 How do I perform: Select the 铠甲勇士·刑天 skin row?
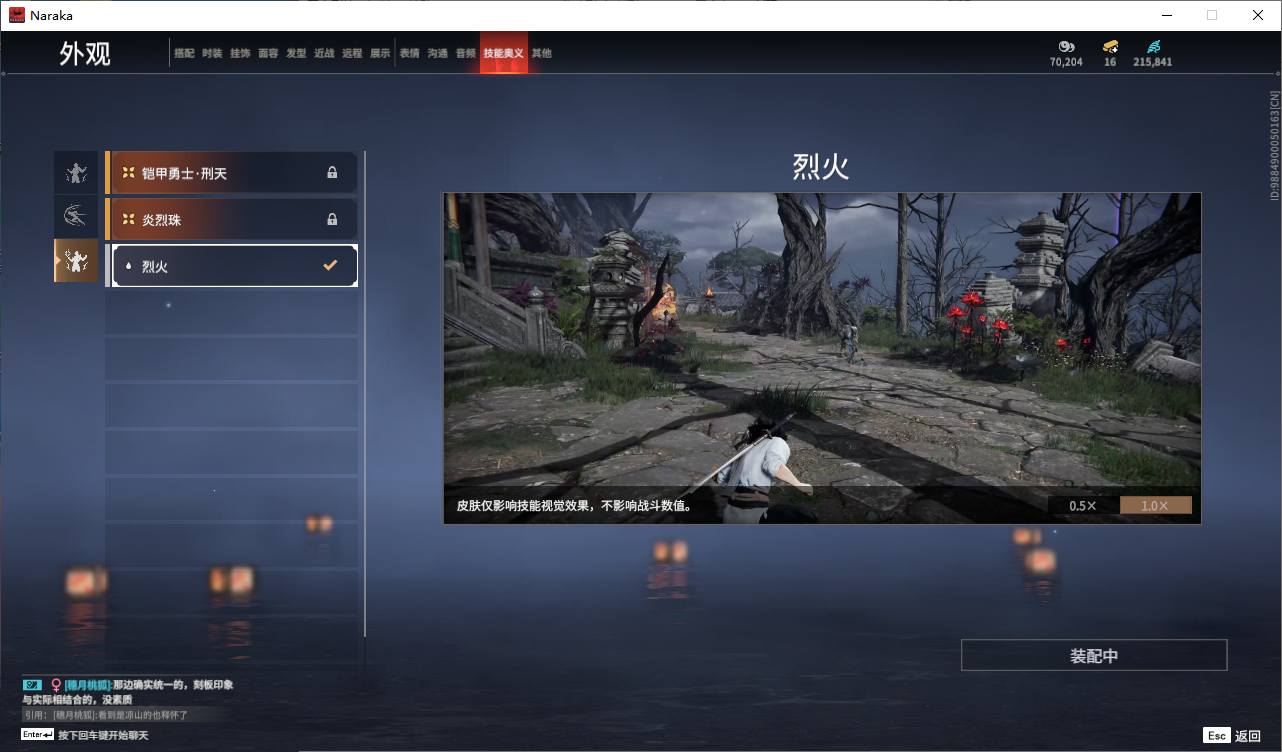click(231, 173)
